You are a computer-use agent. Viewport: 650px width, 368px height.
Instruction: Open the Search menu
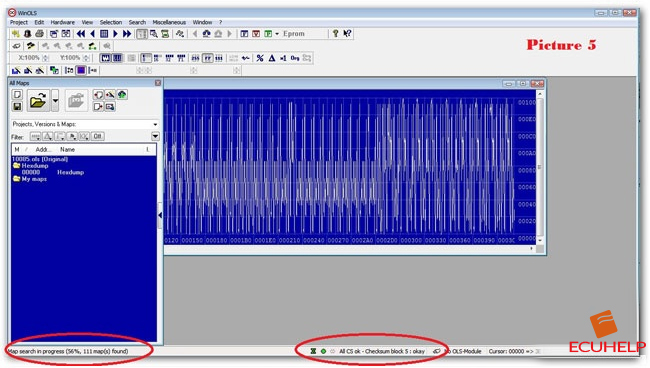tap(137, 22)
